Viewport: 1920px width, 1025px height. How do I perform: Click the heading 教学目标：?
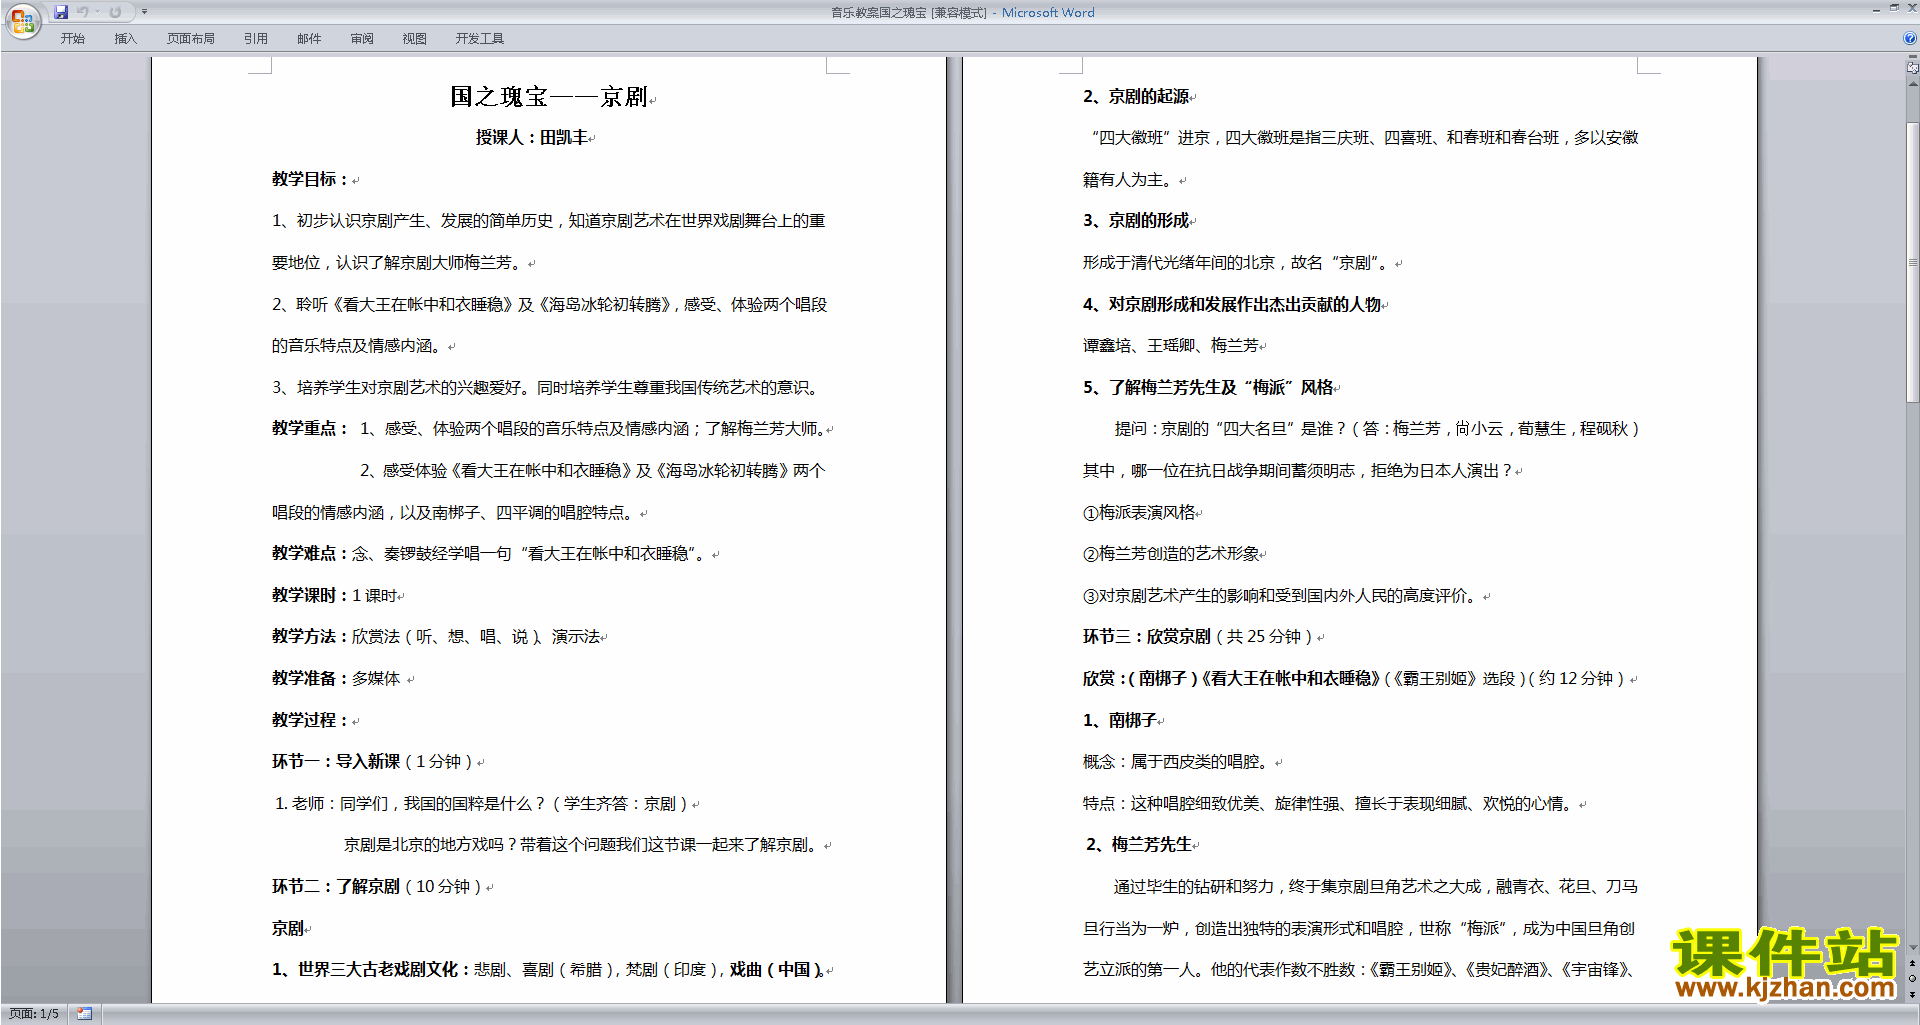point(310,179)
